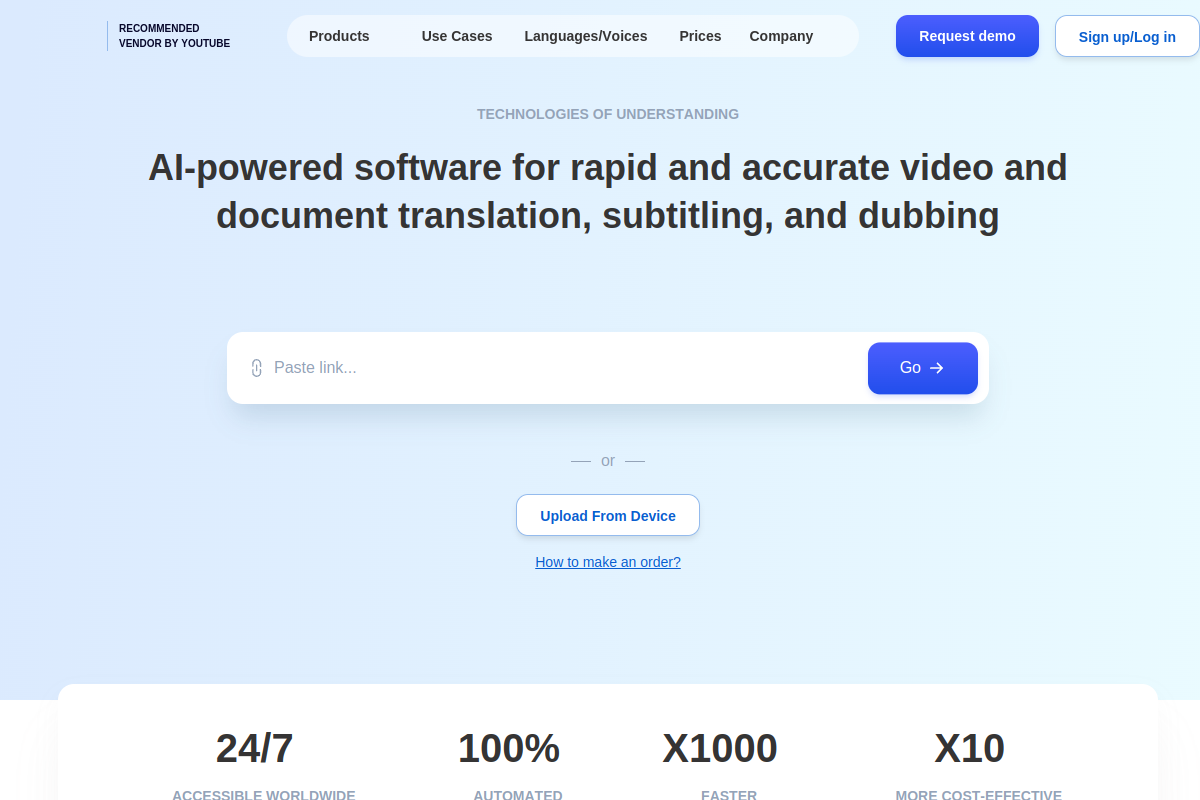Submit with the Go button
The height and width of the screenshot is (800, 1200).
point(923,368)
